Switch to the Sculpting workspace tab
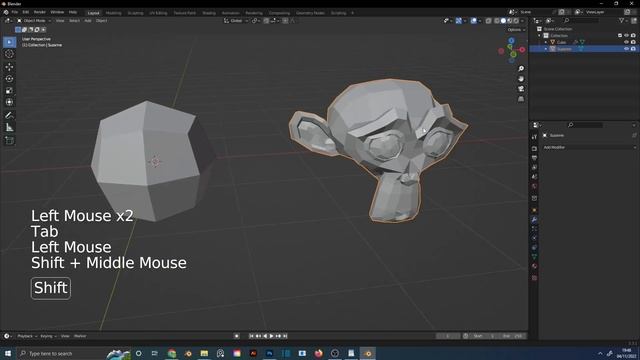 [x=136, y=13]
